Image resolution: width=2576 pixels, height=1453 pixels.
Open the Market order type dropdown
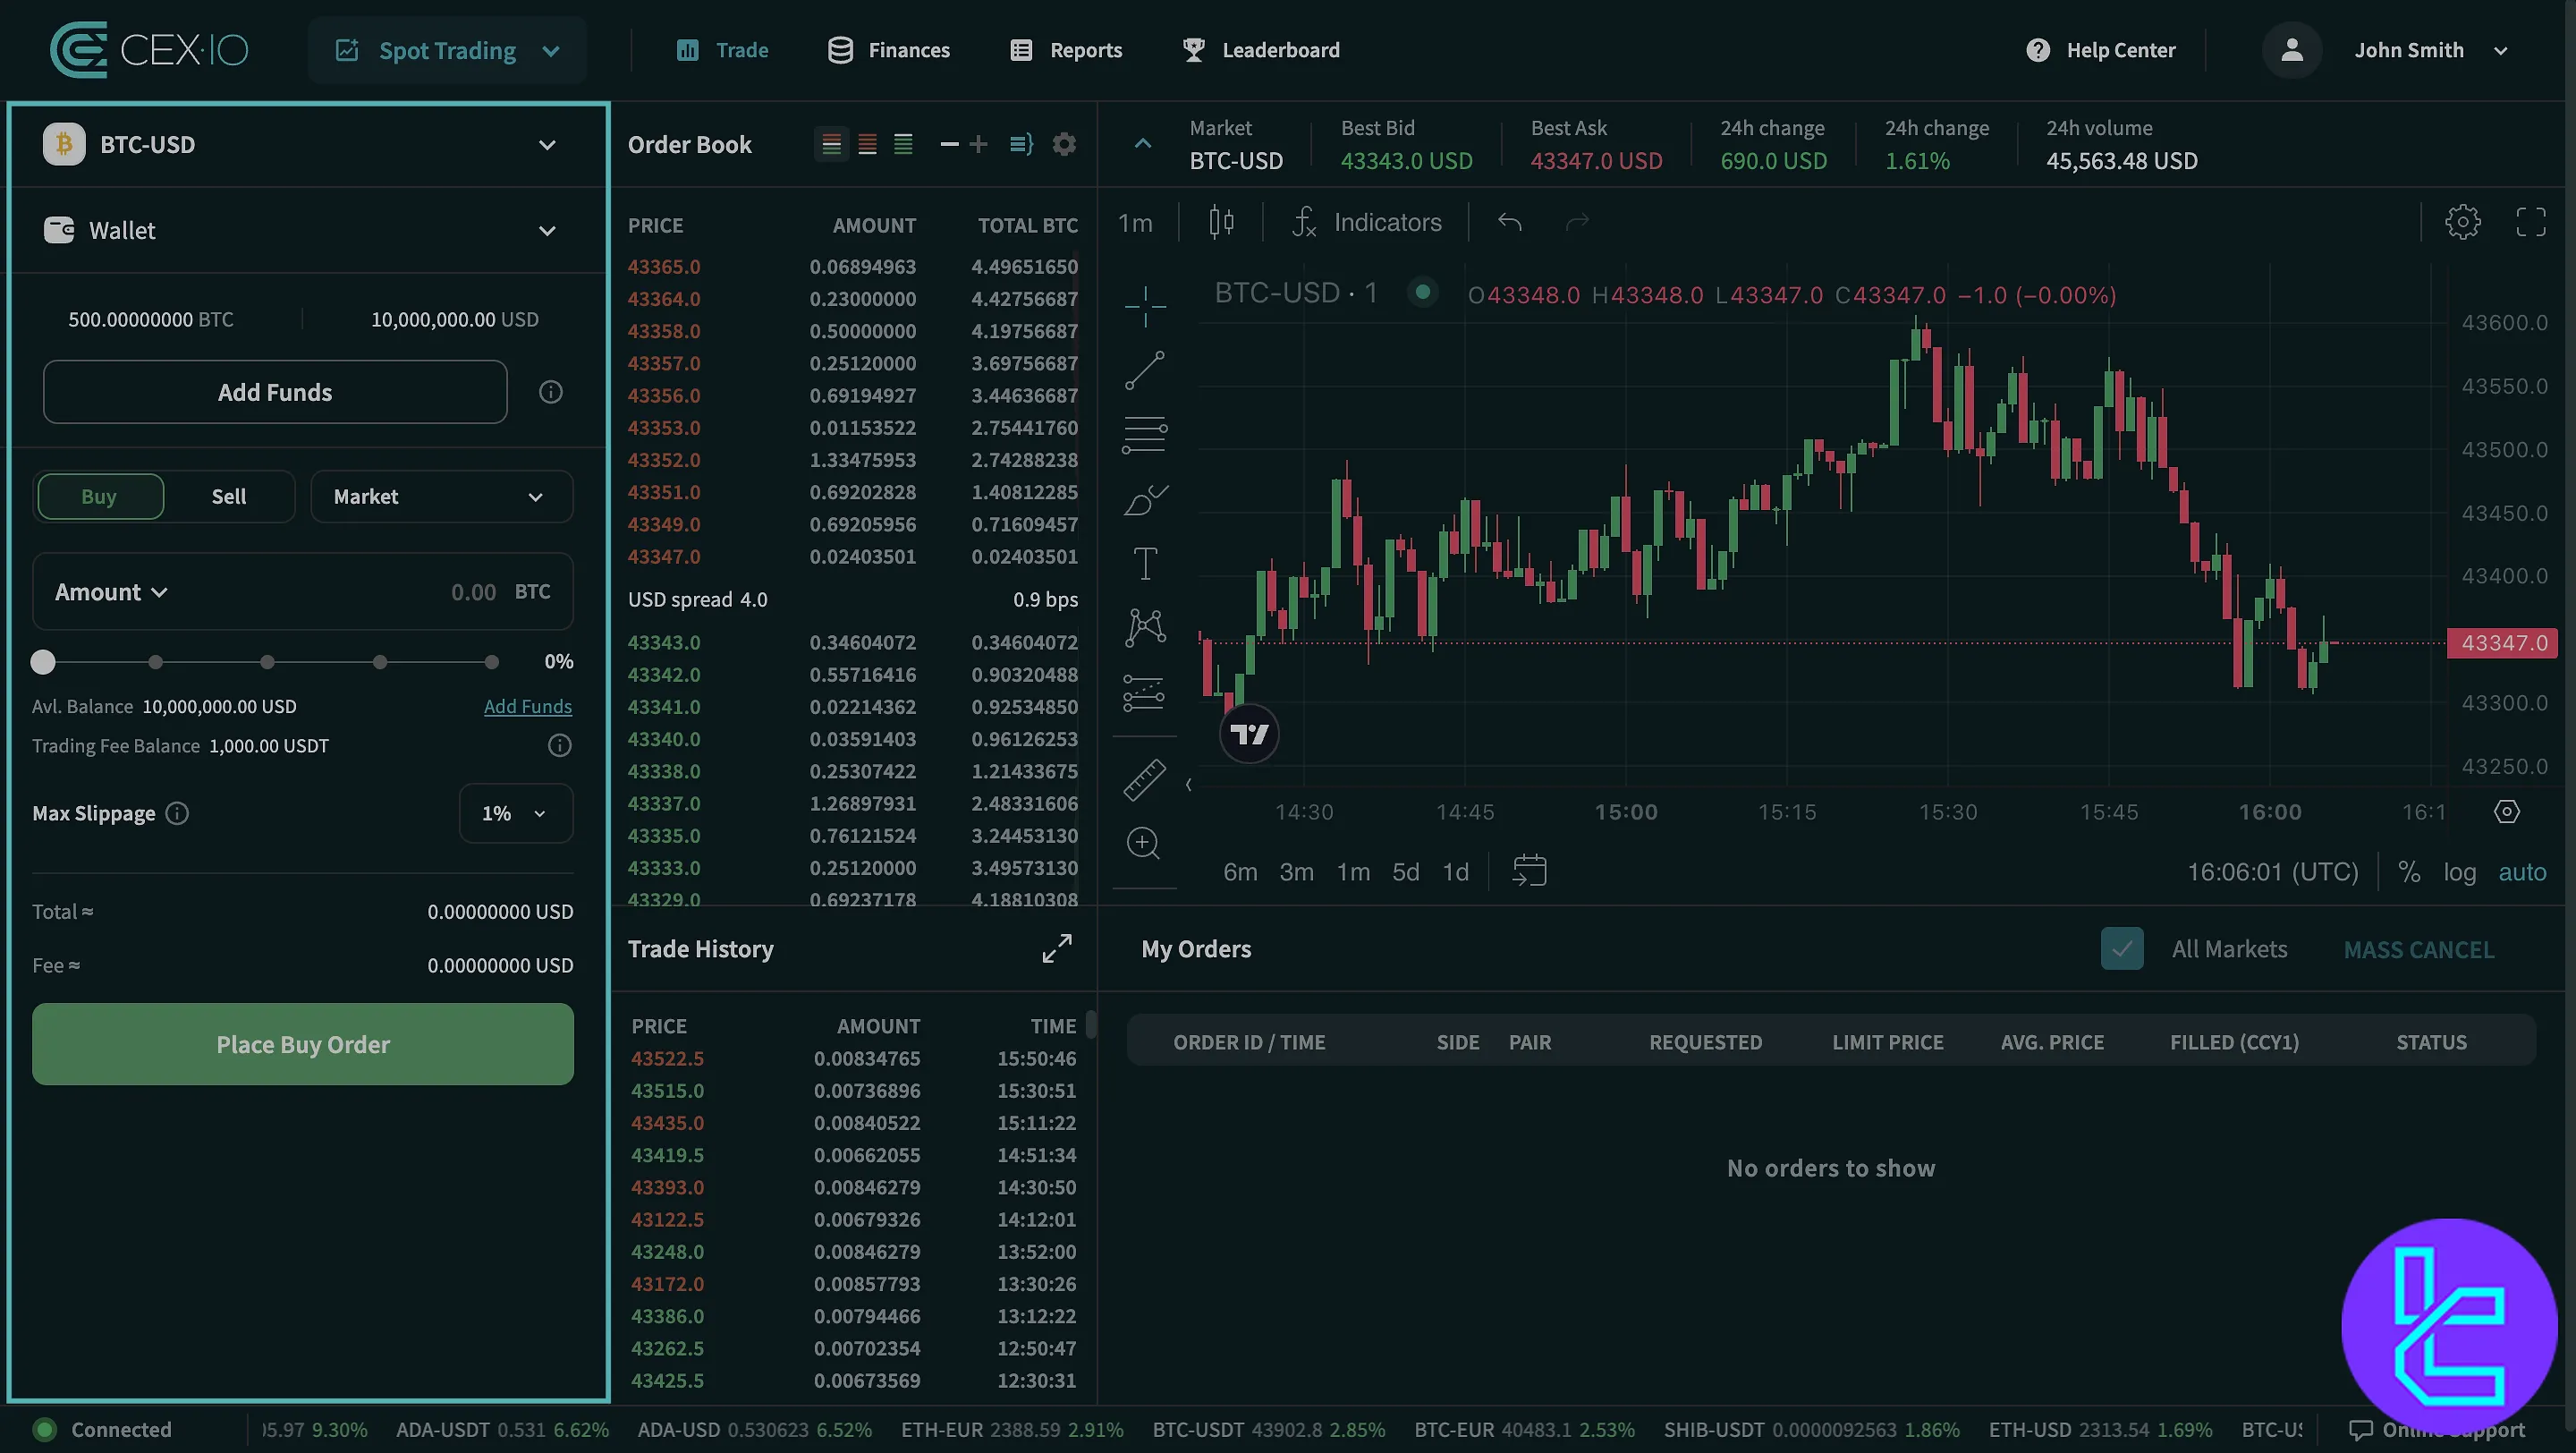tap(441, 496)
